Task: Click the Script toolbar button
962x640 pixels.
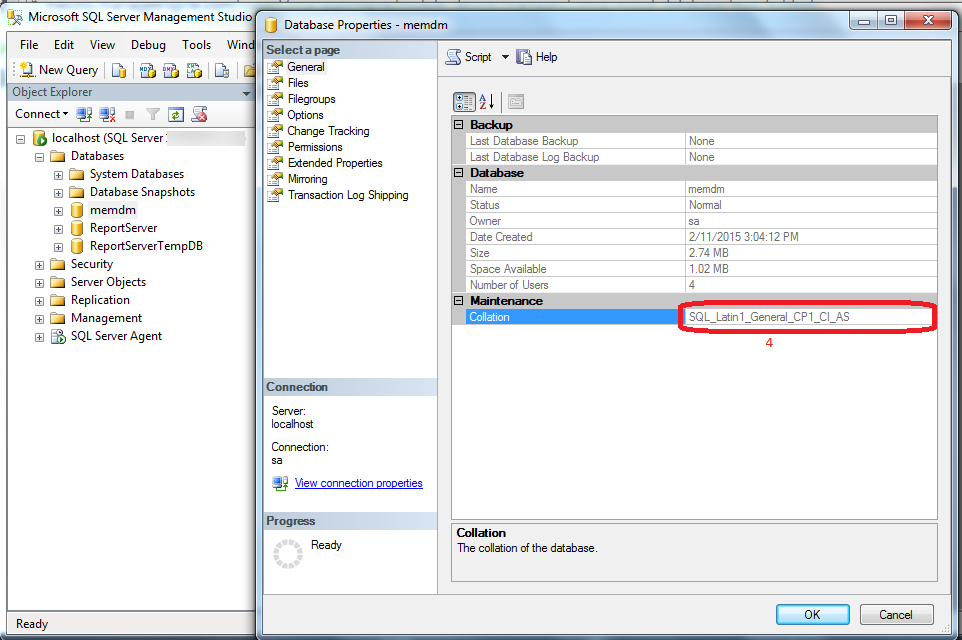Action: click(x=469, y=57)
